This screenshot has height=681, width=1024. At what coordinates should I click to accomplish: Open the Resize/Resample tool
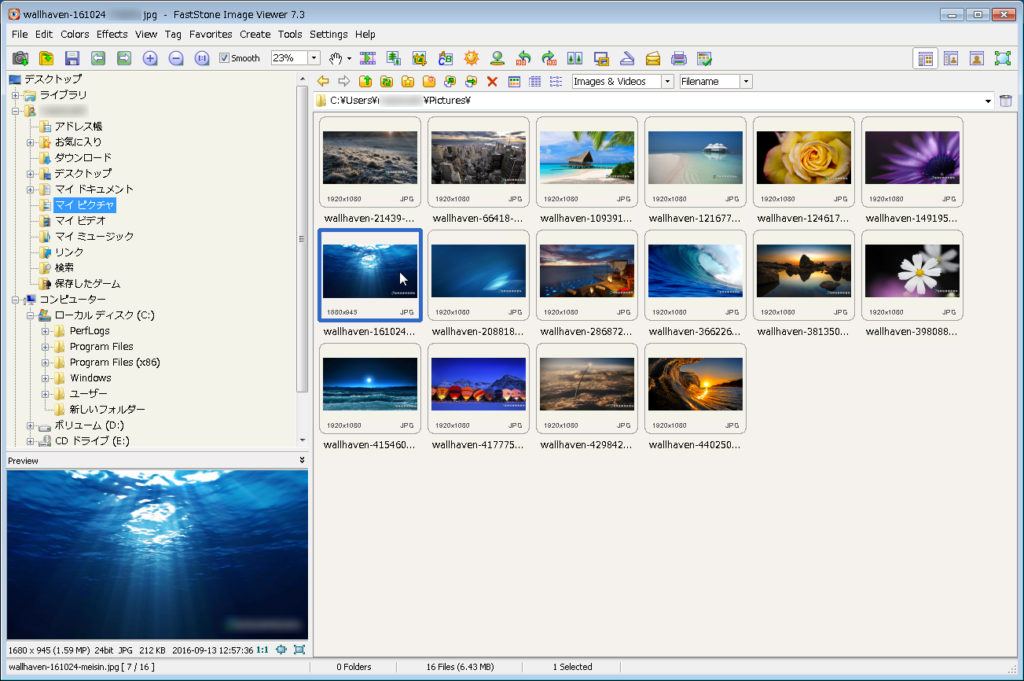pos(393,59)
